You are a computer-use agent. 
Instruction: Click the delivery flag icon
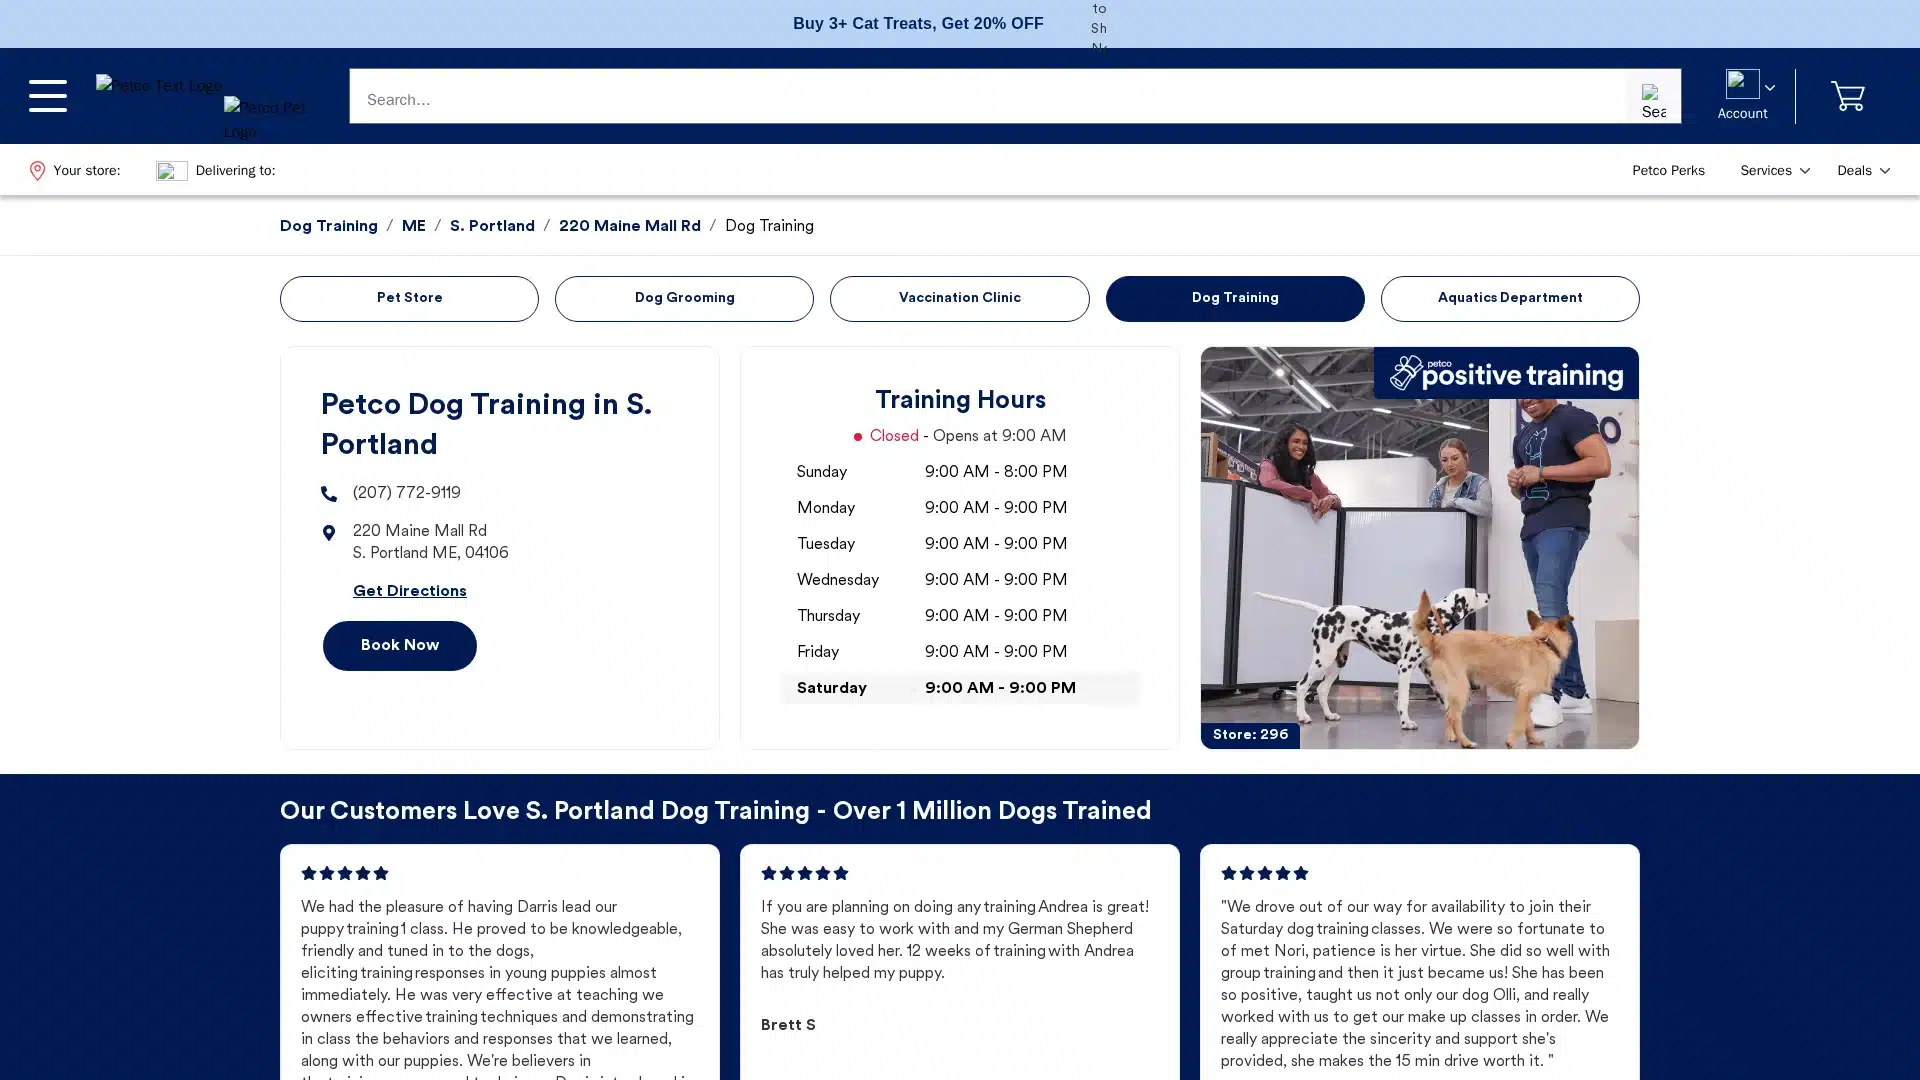click(x=171, y=171)
